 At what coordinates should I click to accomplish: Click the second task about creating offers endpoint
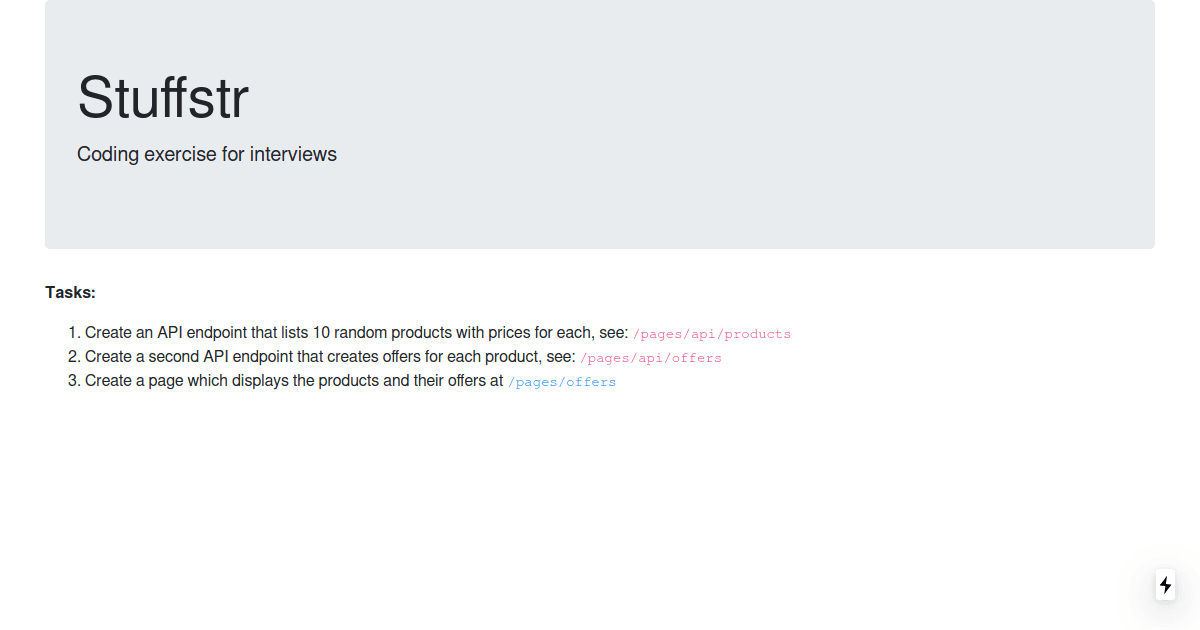[403, 357]
